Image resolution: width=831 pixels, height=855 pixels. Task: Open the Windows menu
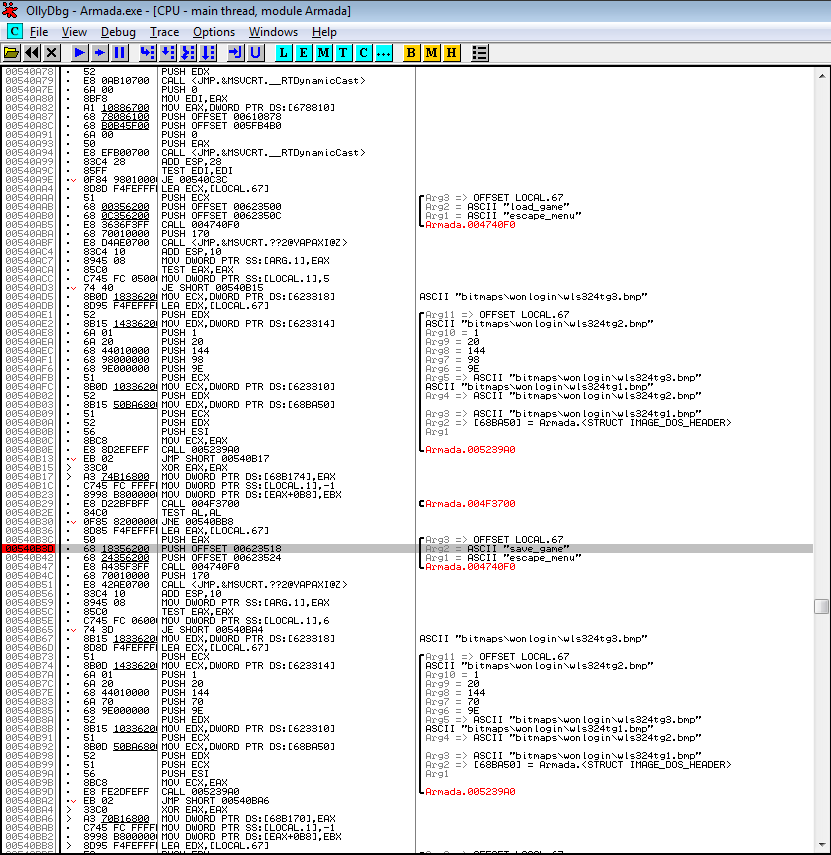[x=273, y=32]
